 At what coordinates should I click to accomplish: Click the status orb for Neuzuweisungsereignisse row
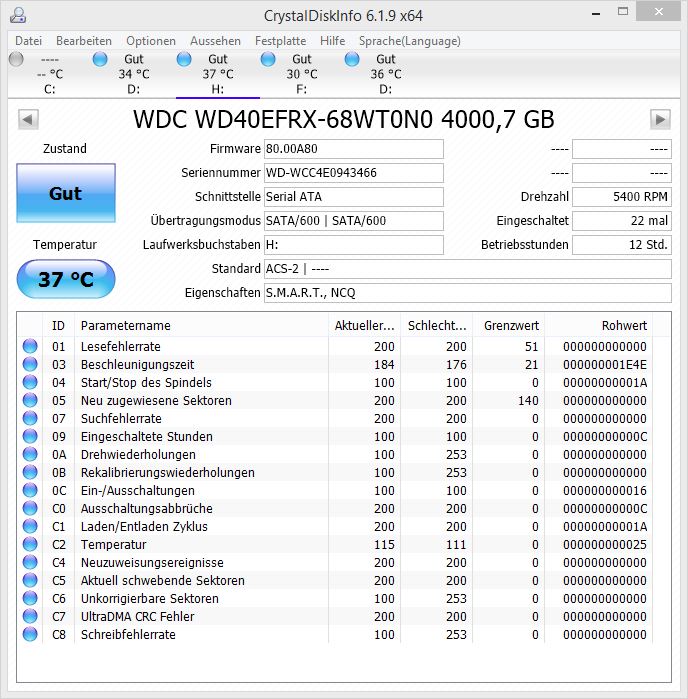30,562
